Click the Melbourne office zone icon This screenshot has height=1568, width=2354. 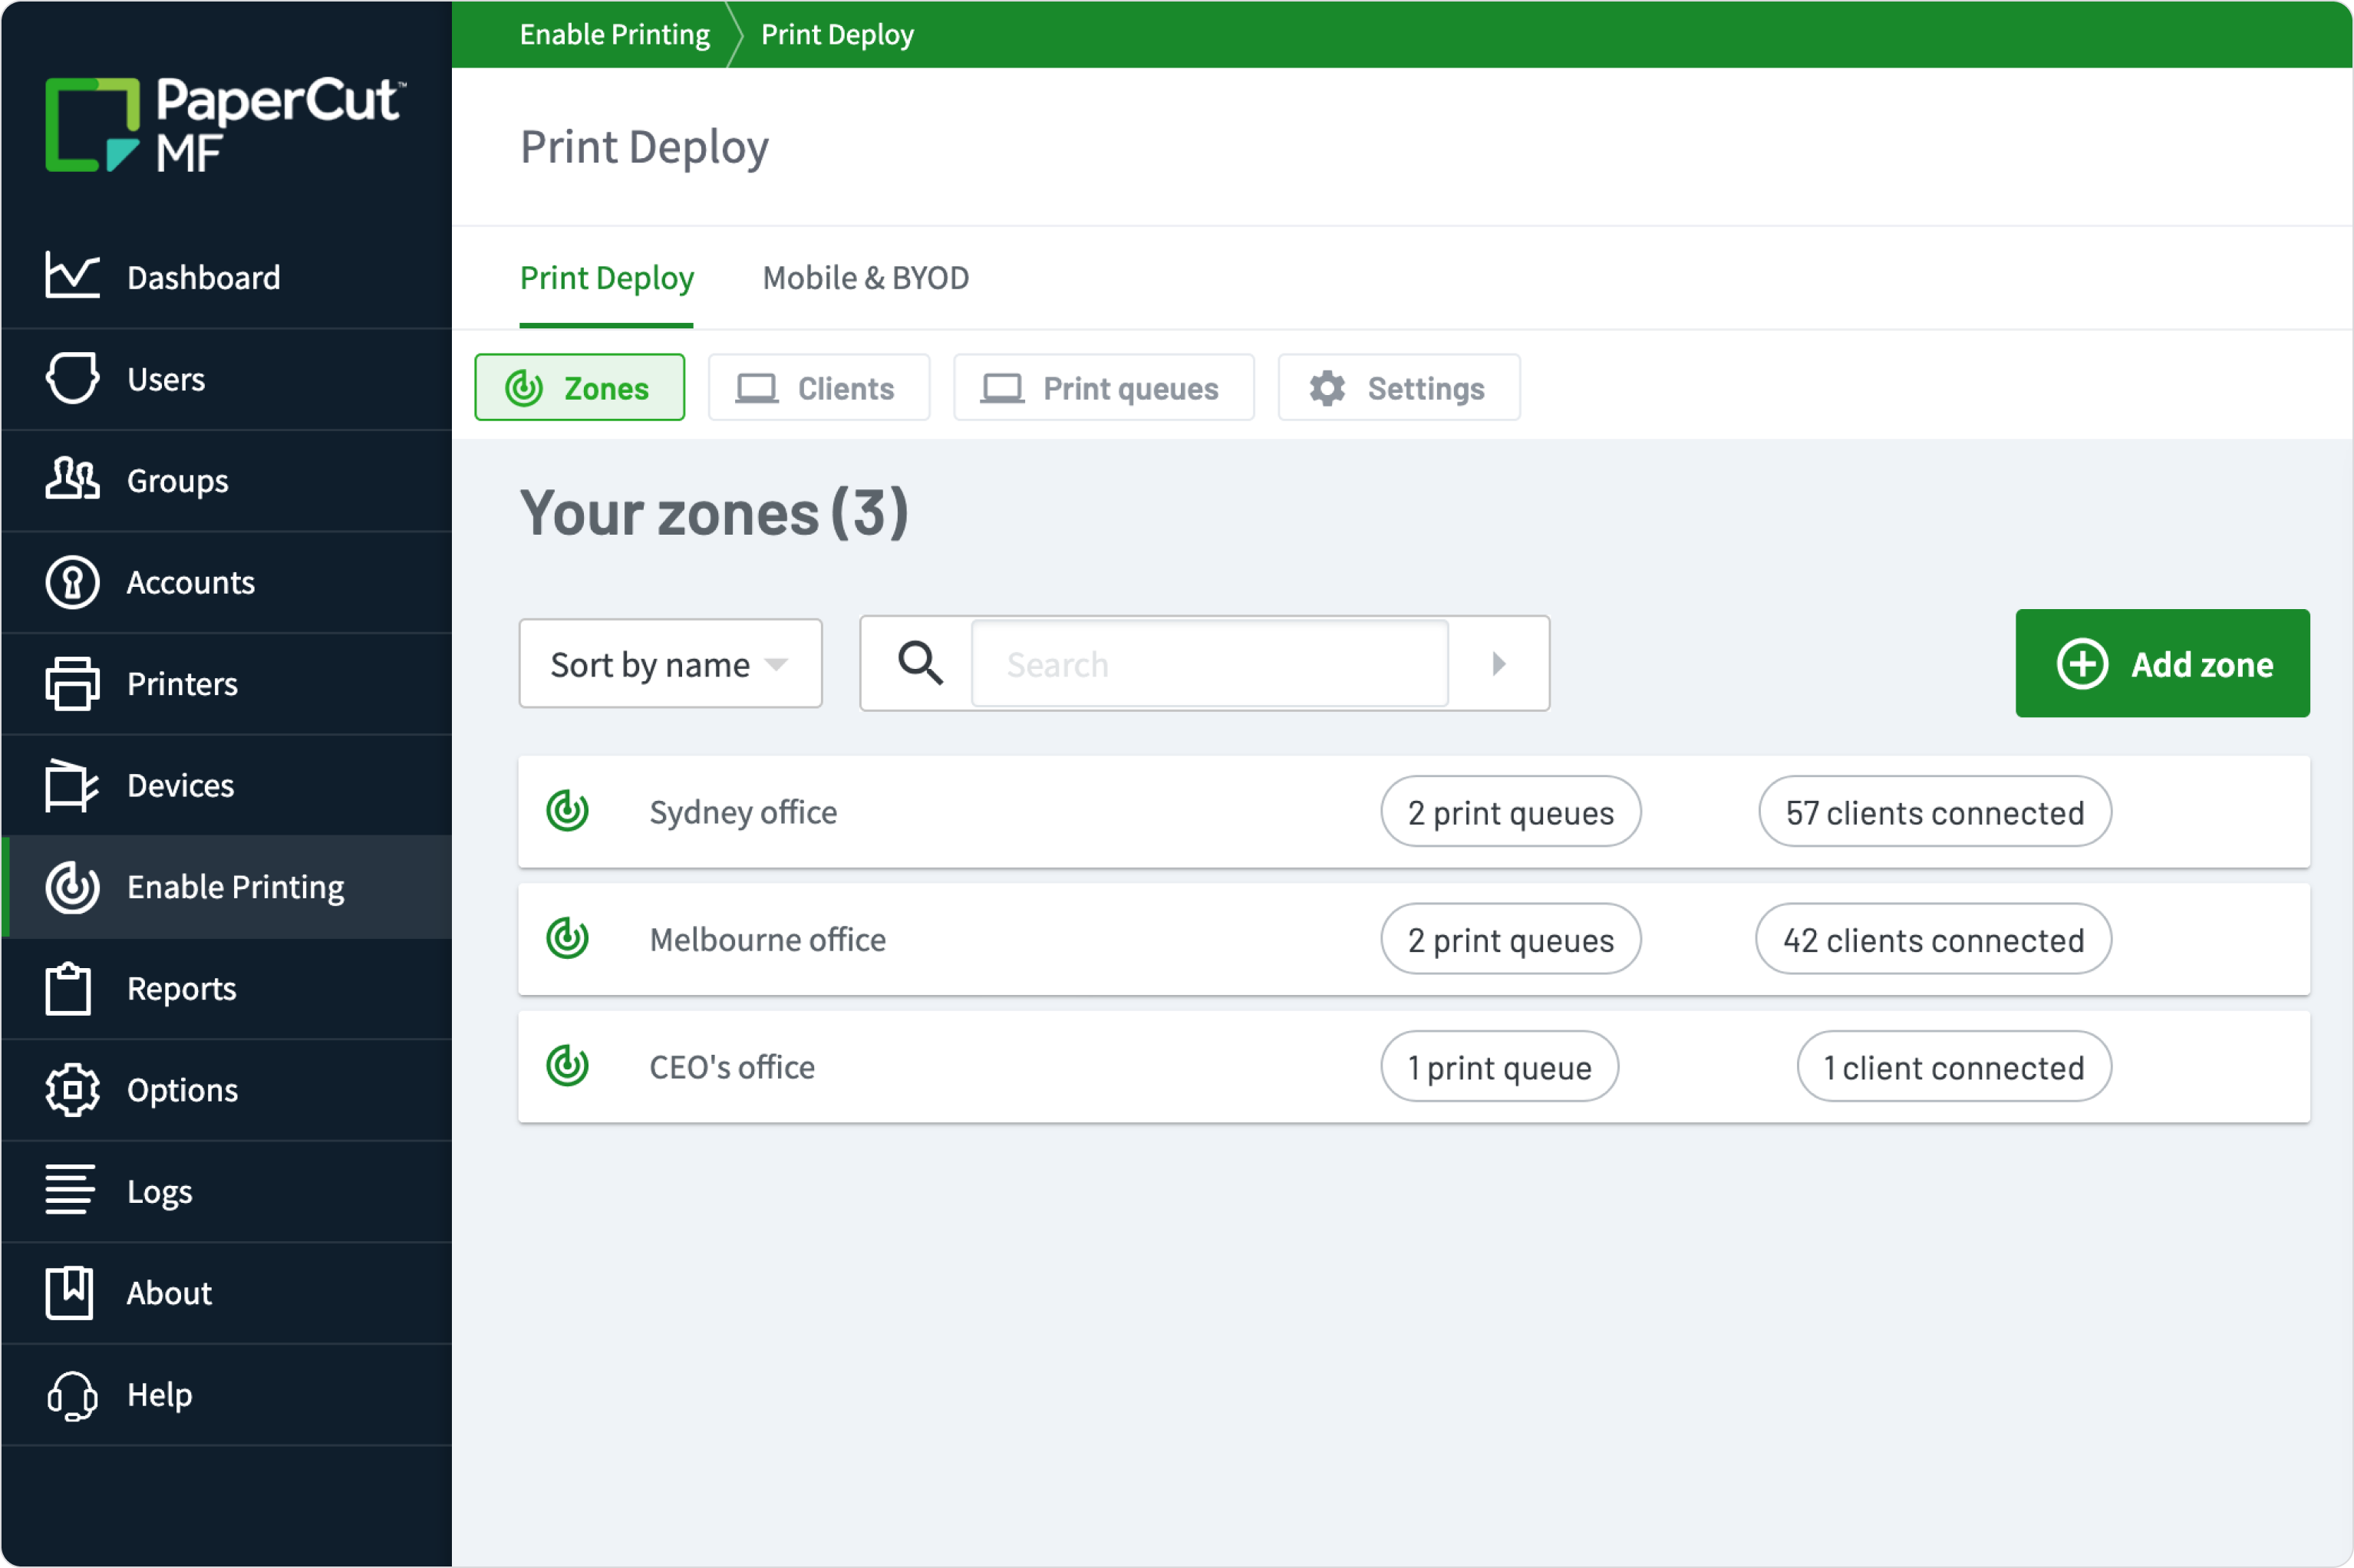click(567, 938)
